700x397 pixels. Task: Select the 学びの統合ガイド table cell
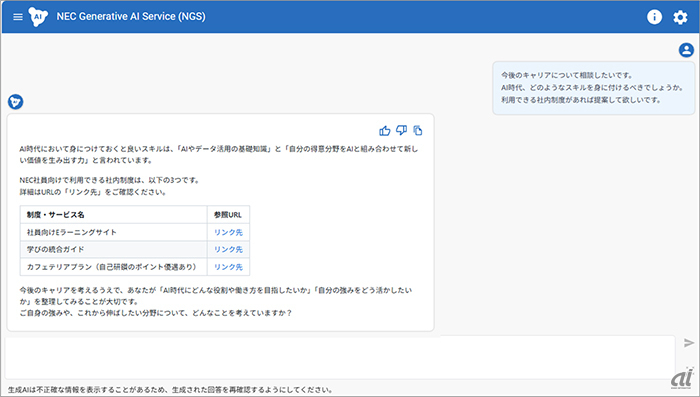pyautogui.click(x=113, y=250)
